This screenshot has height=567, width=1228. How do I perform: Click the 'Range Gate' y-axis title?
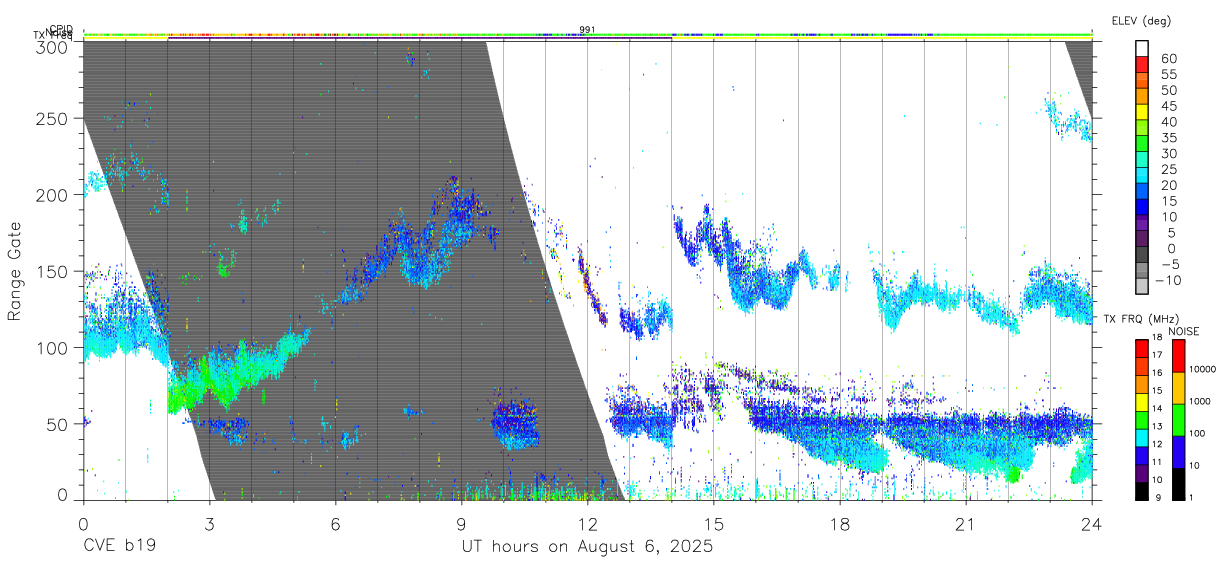(x=15, y=271)
